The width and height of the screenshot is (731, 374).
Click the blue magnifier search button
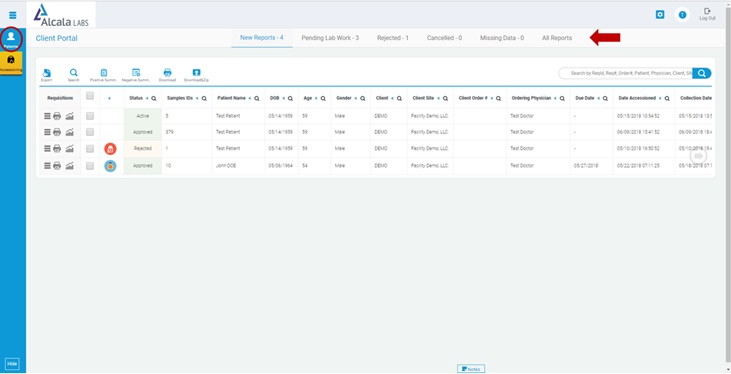[702, 73]
